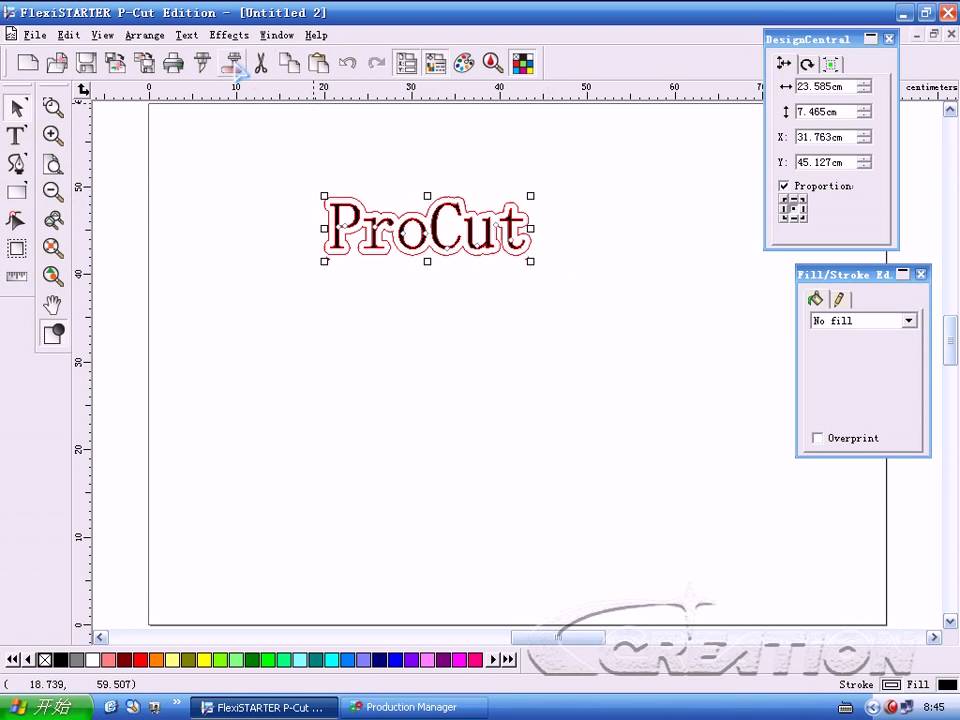Click the color swatch grid icon
Image resolution: width=960 pixels, height=720 pixels.
pos(523,62)
